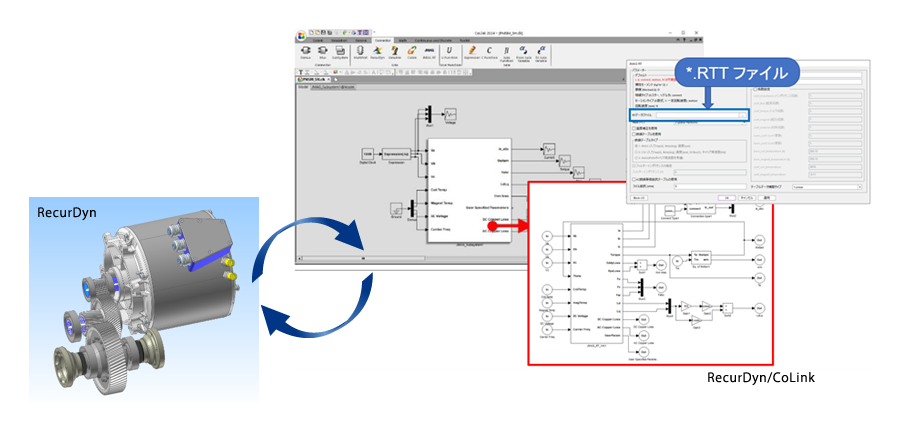
Task: Select the CoLink link icon
Action: pos(412,52)
